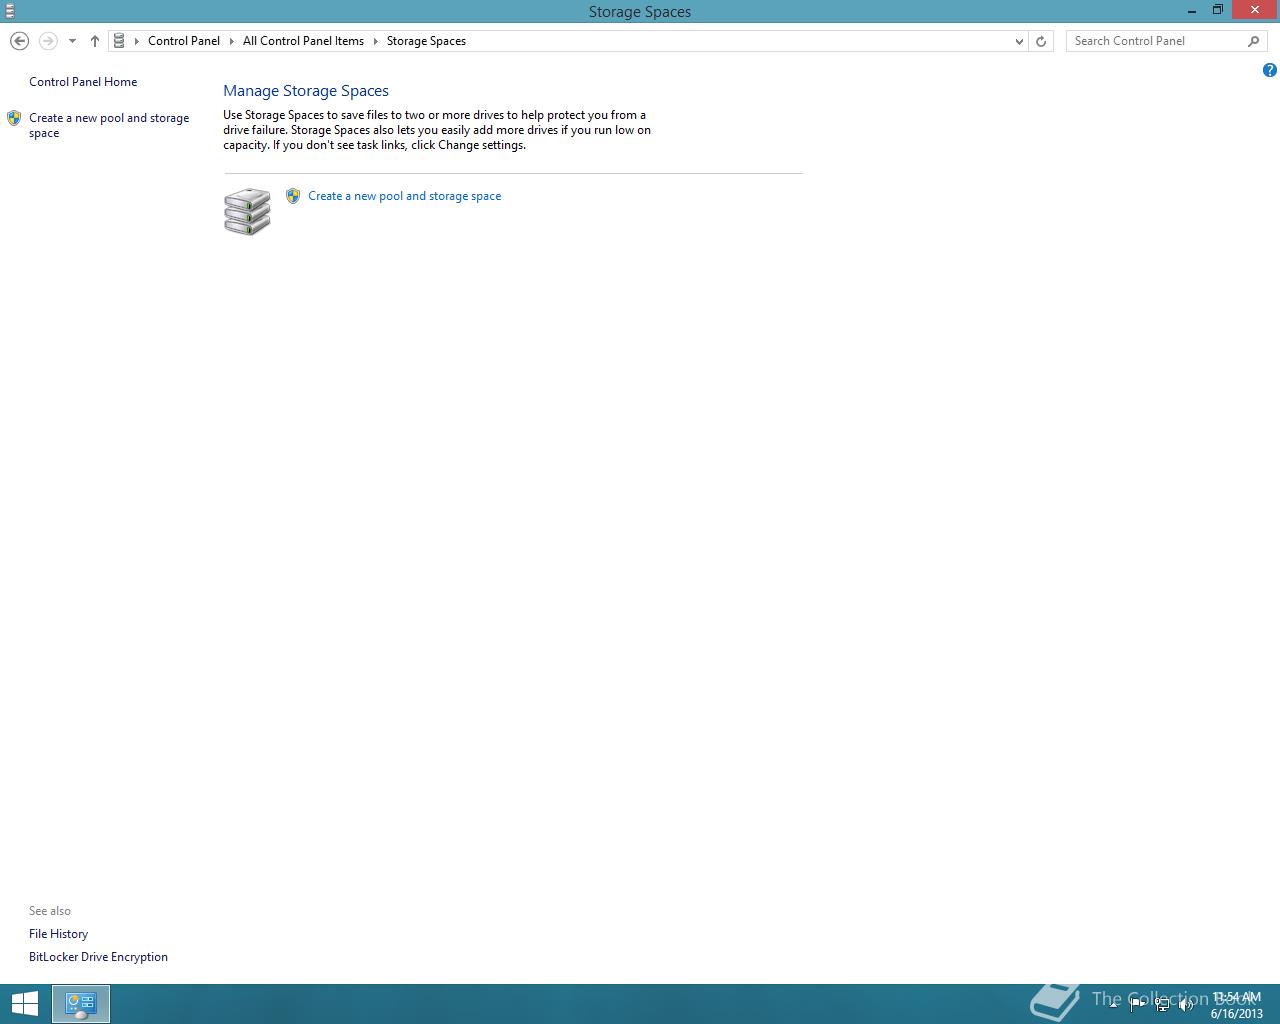Open Action Center flag icon
1280x1024 pixels.
tap(1138, 1005)
